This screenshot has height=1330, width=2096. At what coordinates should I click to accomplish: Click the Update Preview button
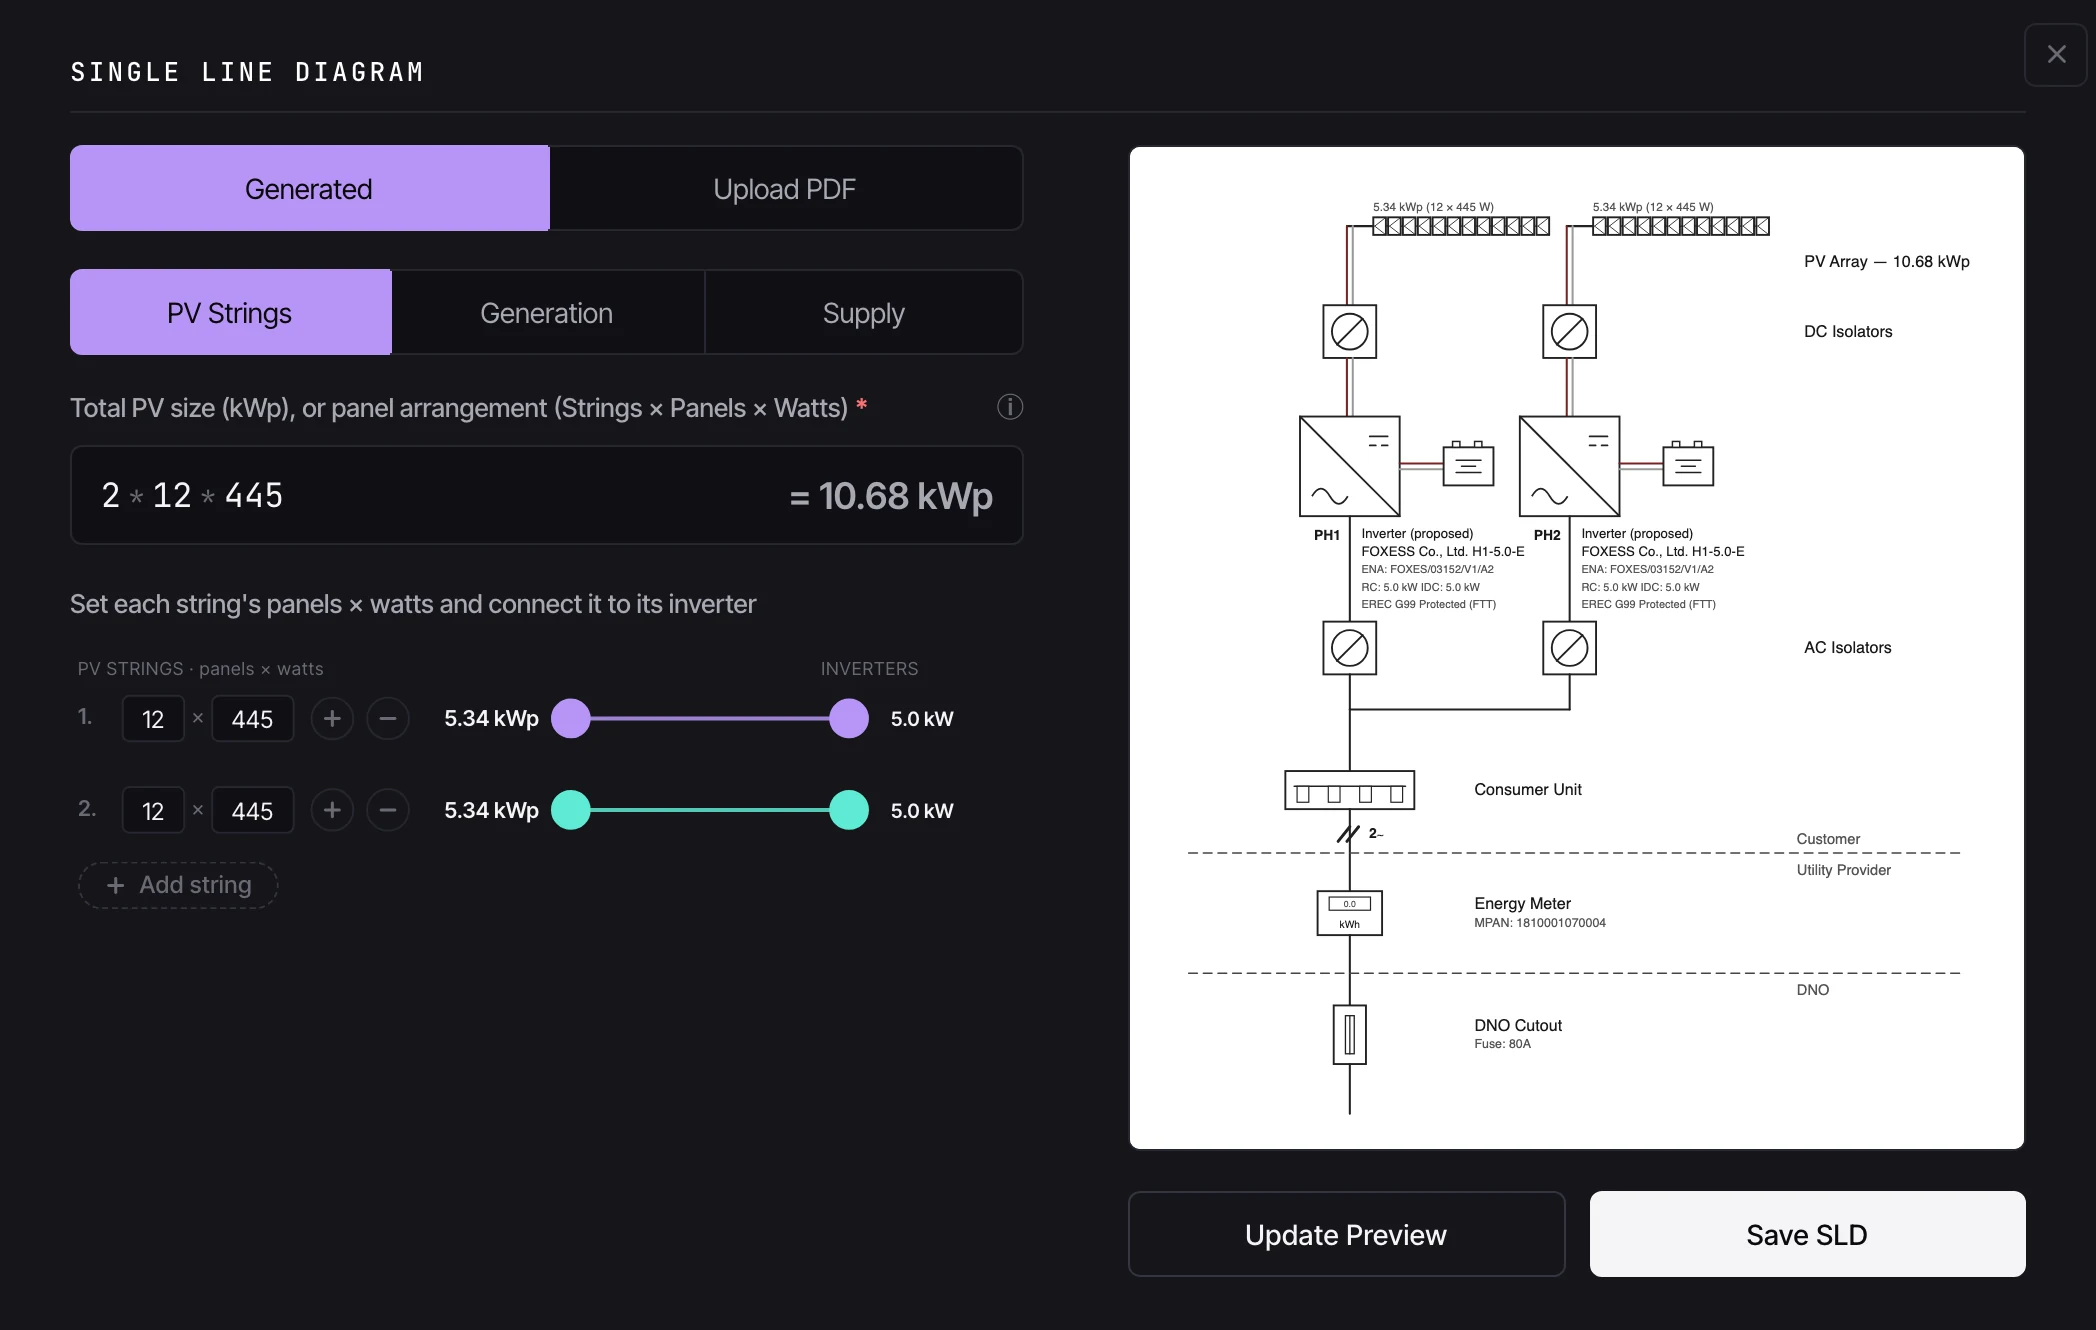point(1346,1234)
